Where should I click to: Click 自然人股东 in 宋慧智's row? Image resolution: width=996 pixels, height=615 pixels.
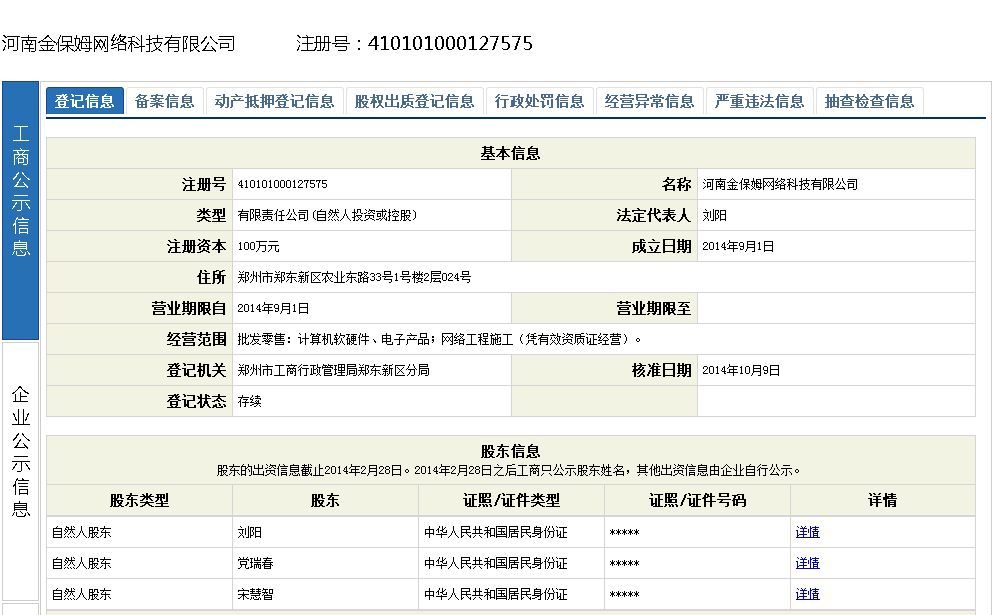click(81, 595)
